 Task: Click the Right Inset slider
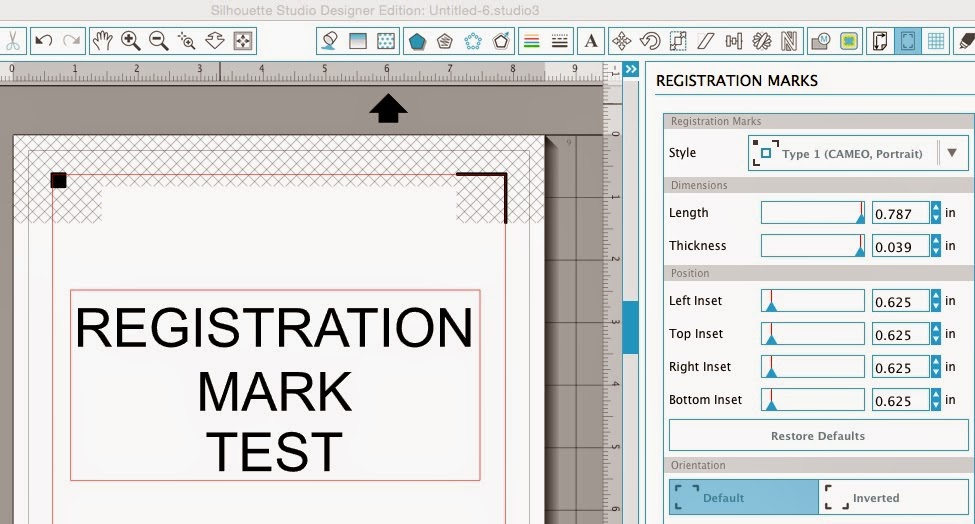[x=813, y=367]
